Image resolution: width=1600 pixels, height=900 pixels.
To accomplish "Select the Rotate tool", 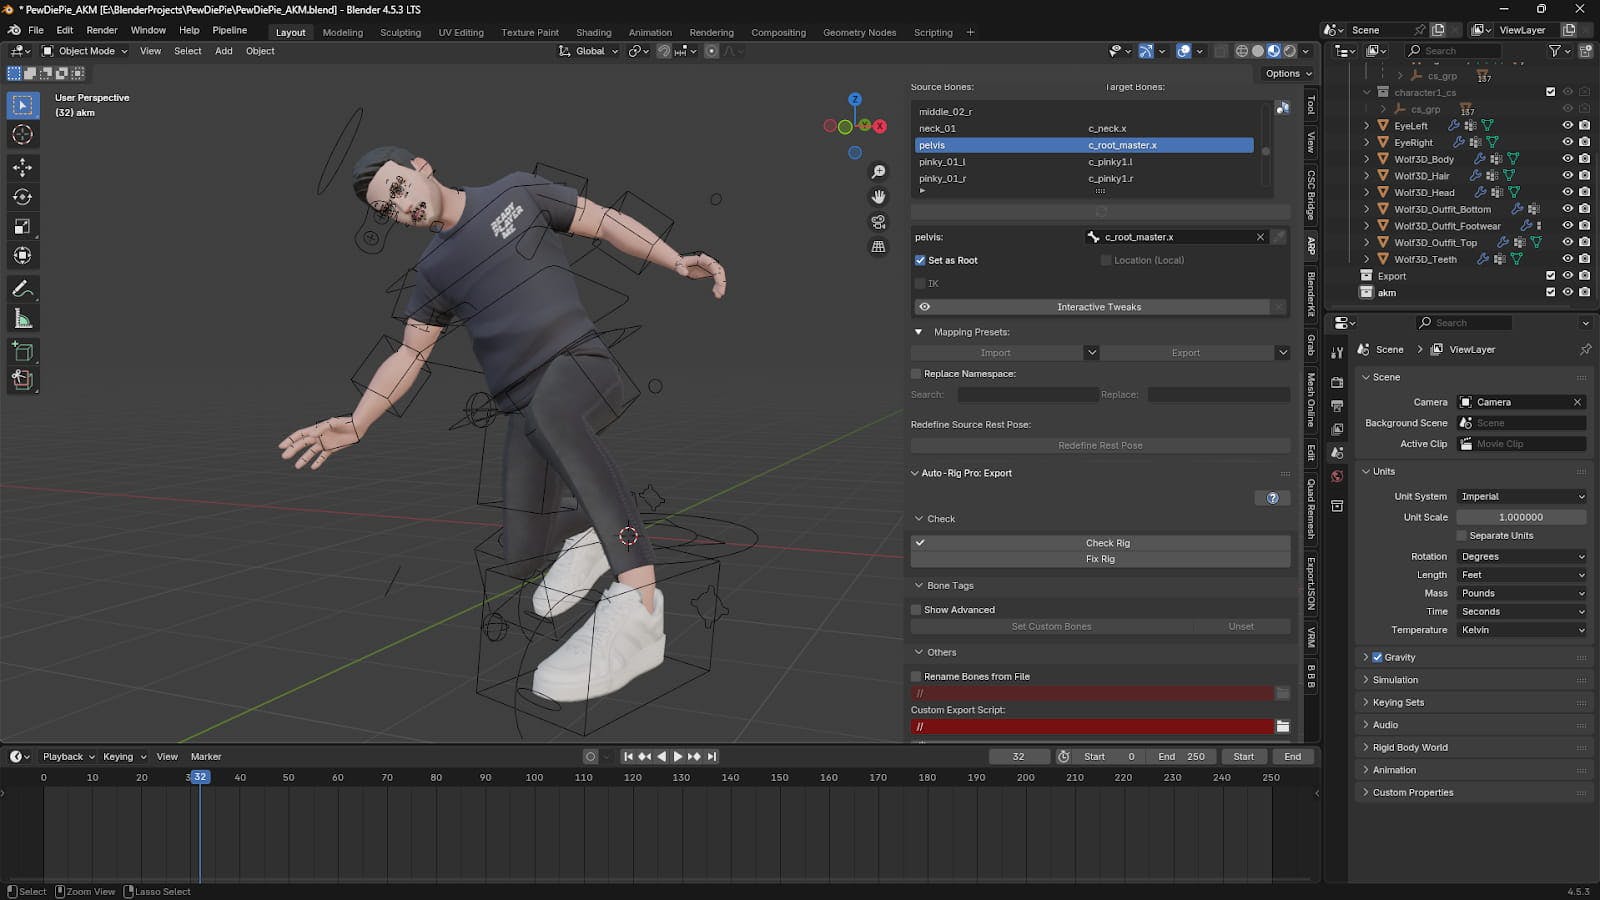I will (x=22, y=197).
